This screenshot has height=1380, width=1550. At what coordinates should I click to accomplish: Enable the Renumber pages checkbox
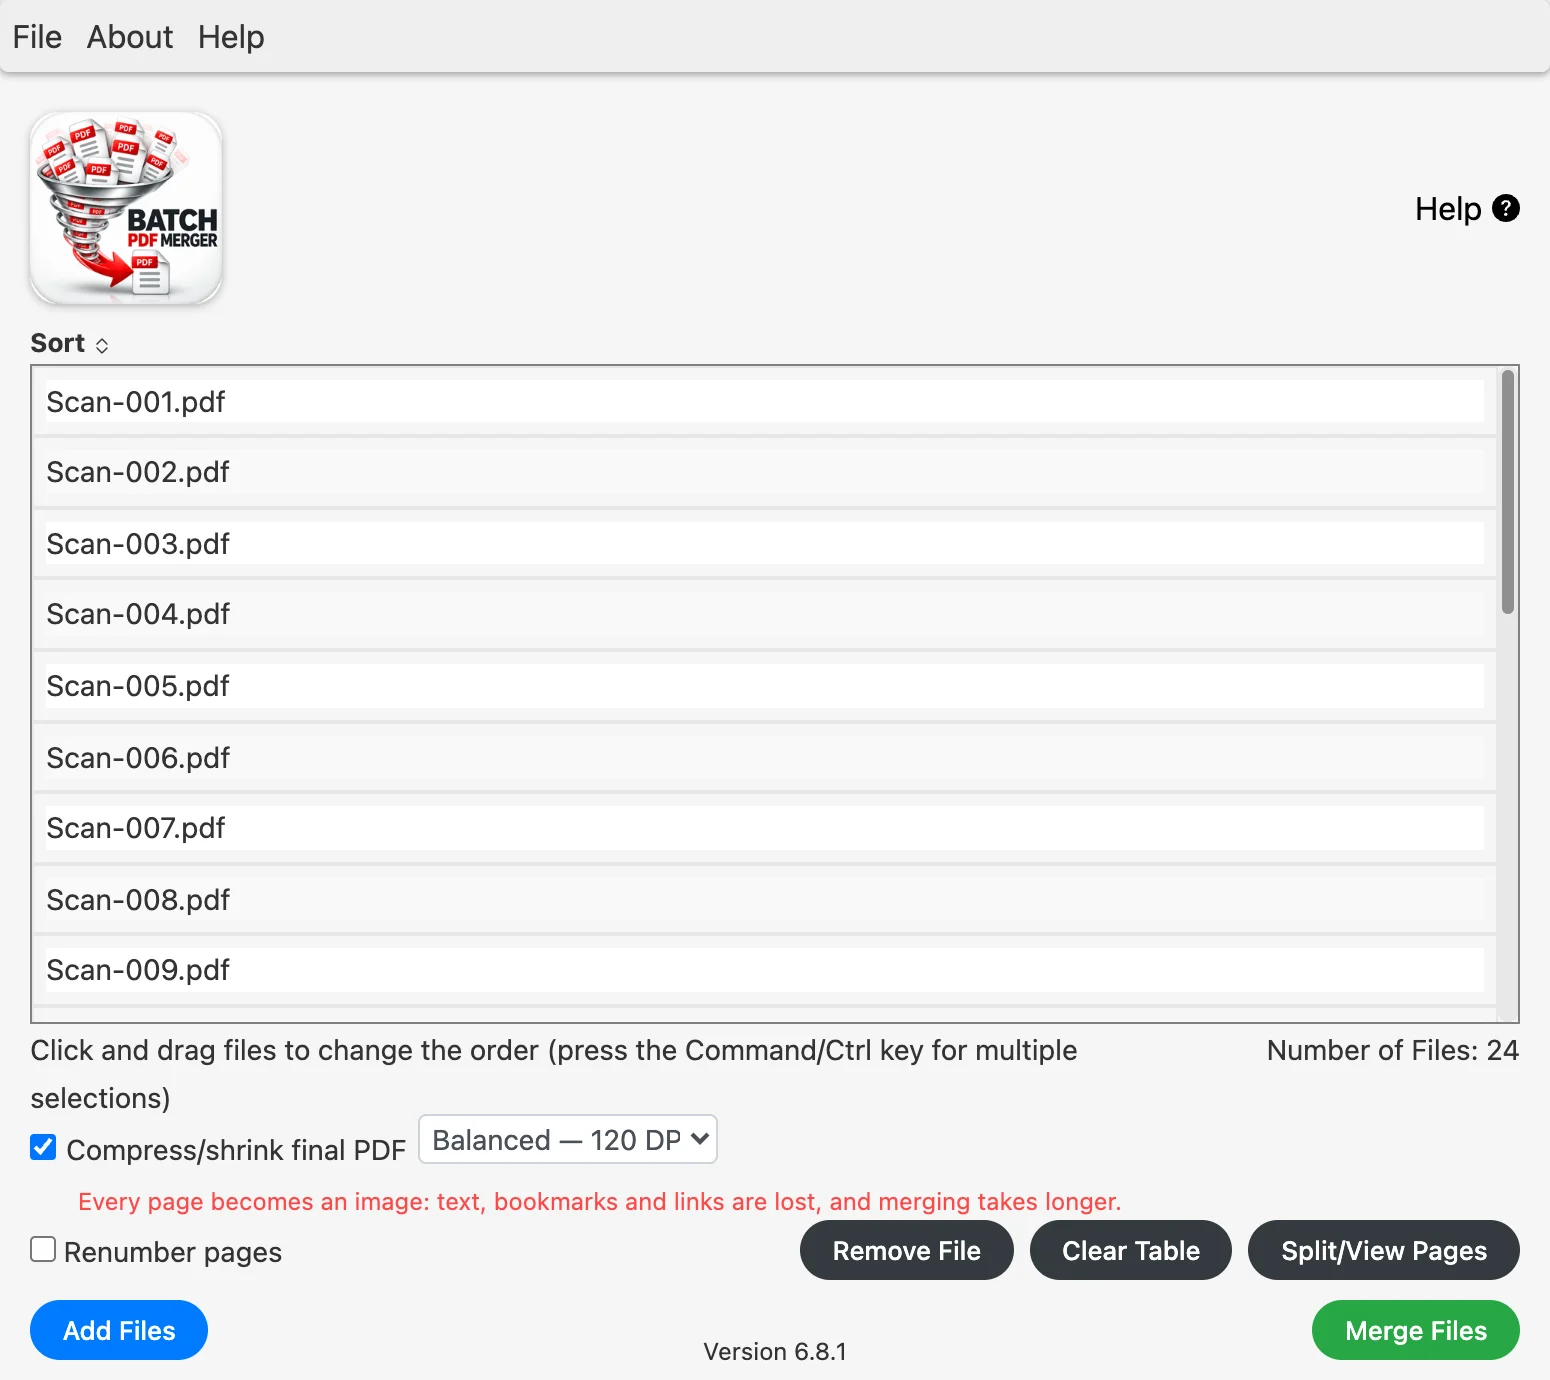click(43, 1249)
